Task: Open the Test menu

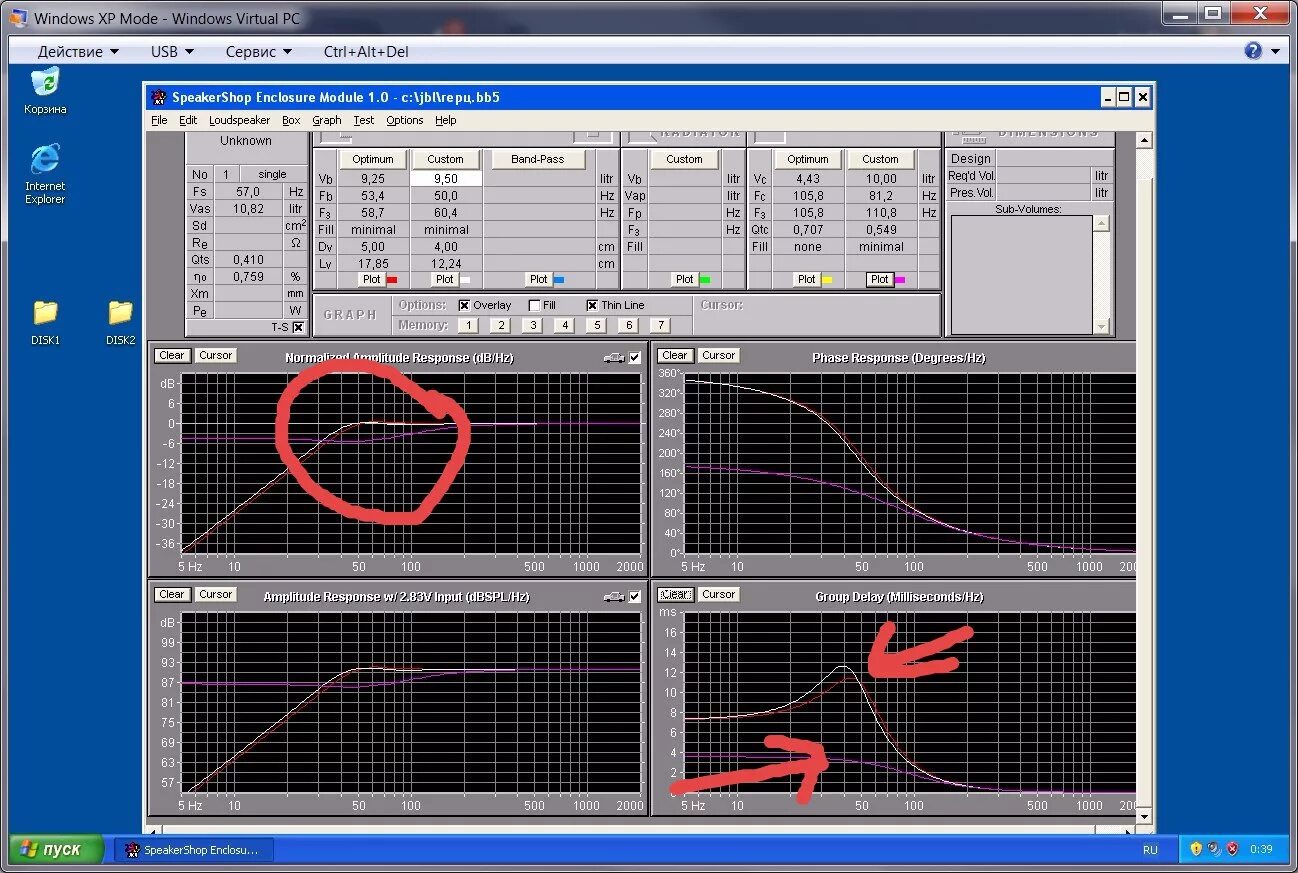Action: pyautogui.click(x=363, y=120)
